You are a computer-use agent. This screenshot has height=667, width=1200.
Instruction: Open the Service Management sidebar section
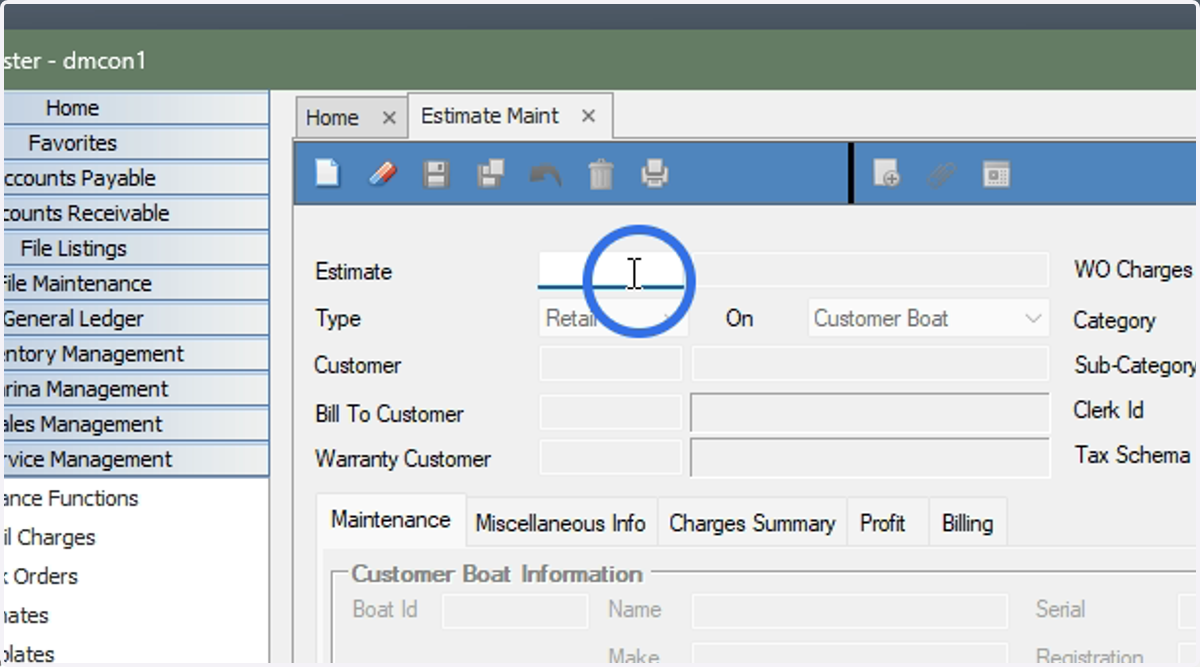tap(136, 460)
